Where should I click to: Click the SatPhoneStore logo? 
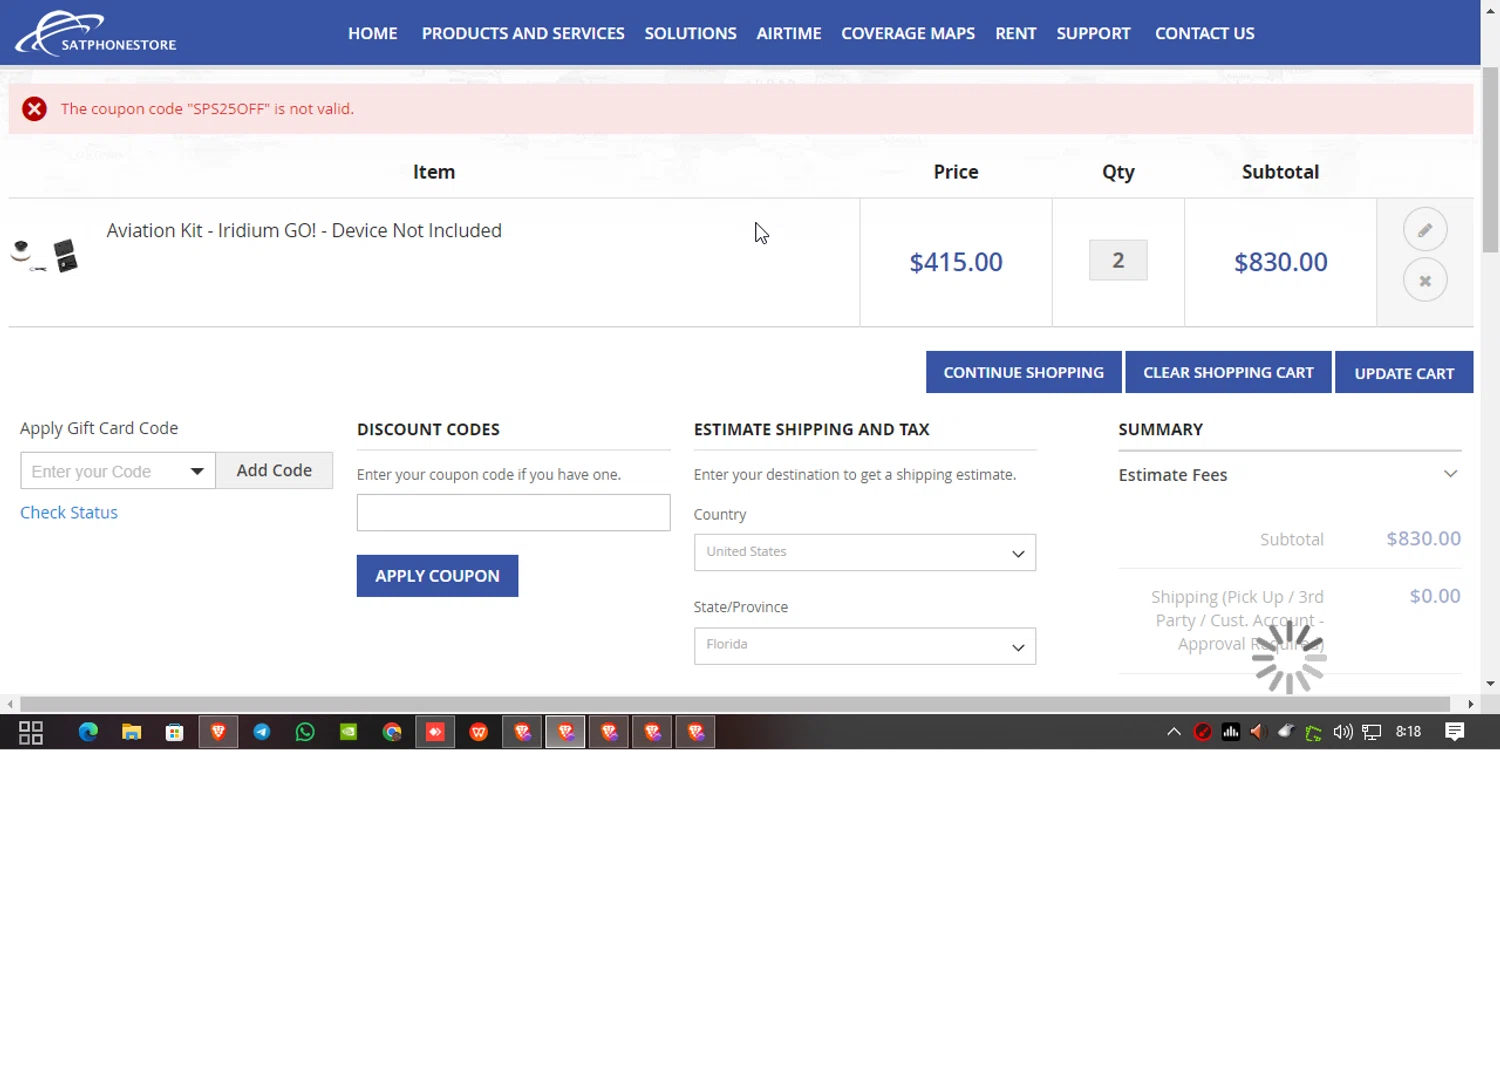[x=96, y=33]
